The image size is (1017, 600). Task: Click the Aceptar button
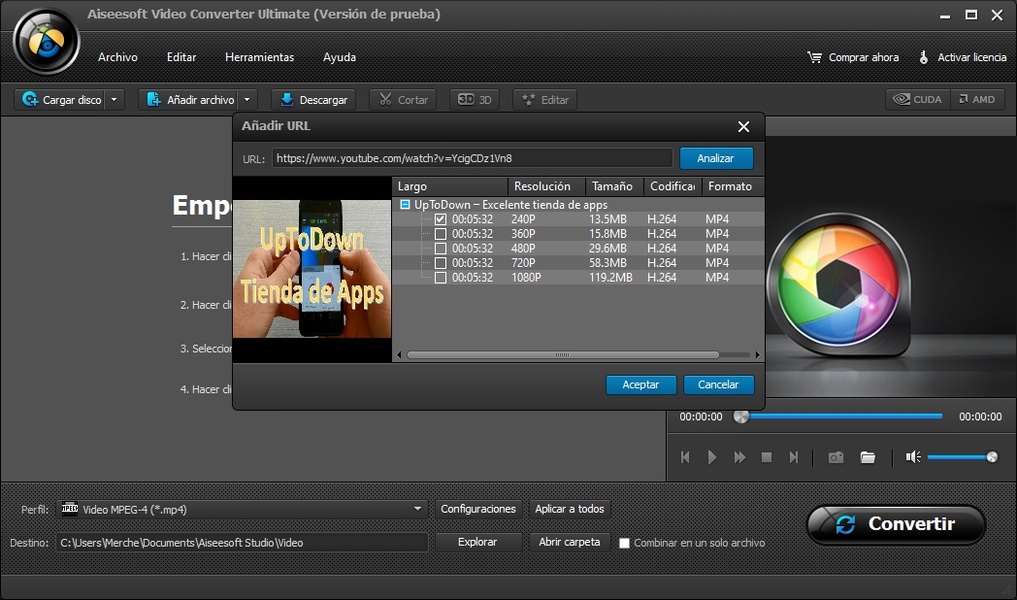[641, 385]
